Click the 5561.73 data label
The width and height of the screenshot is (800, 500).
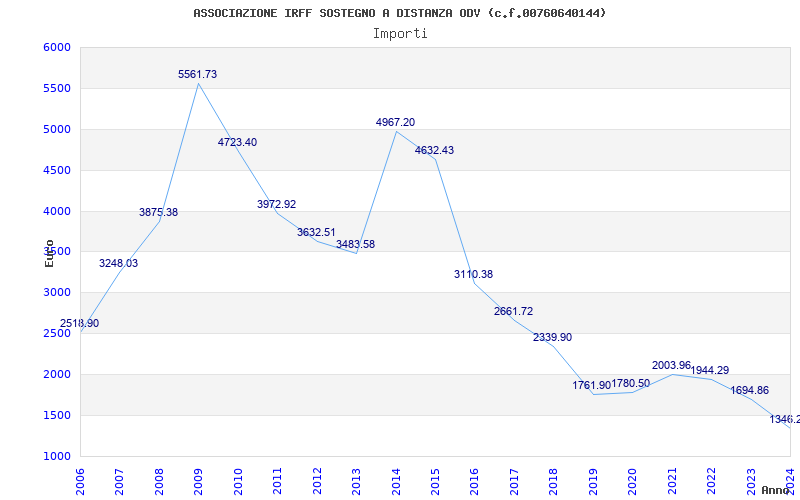(x=197, y=74)
